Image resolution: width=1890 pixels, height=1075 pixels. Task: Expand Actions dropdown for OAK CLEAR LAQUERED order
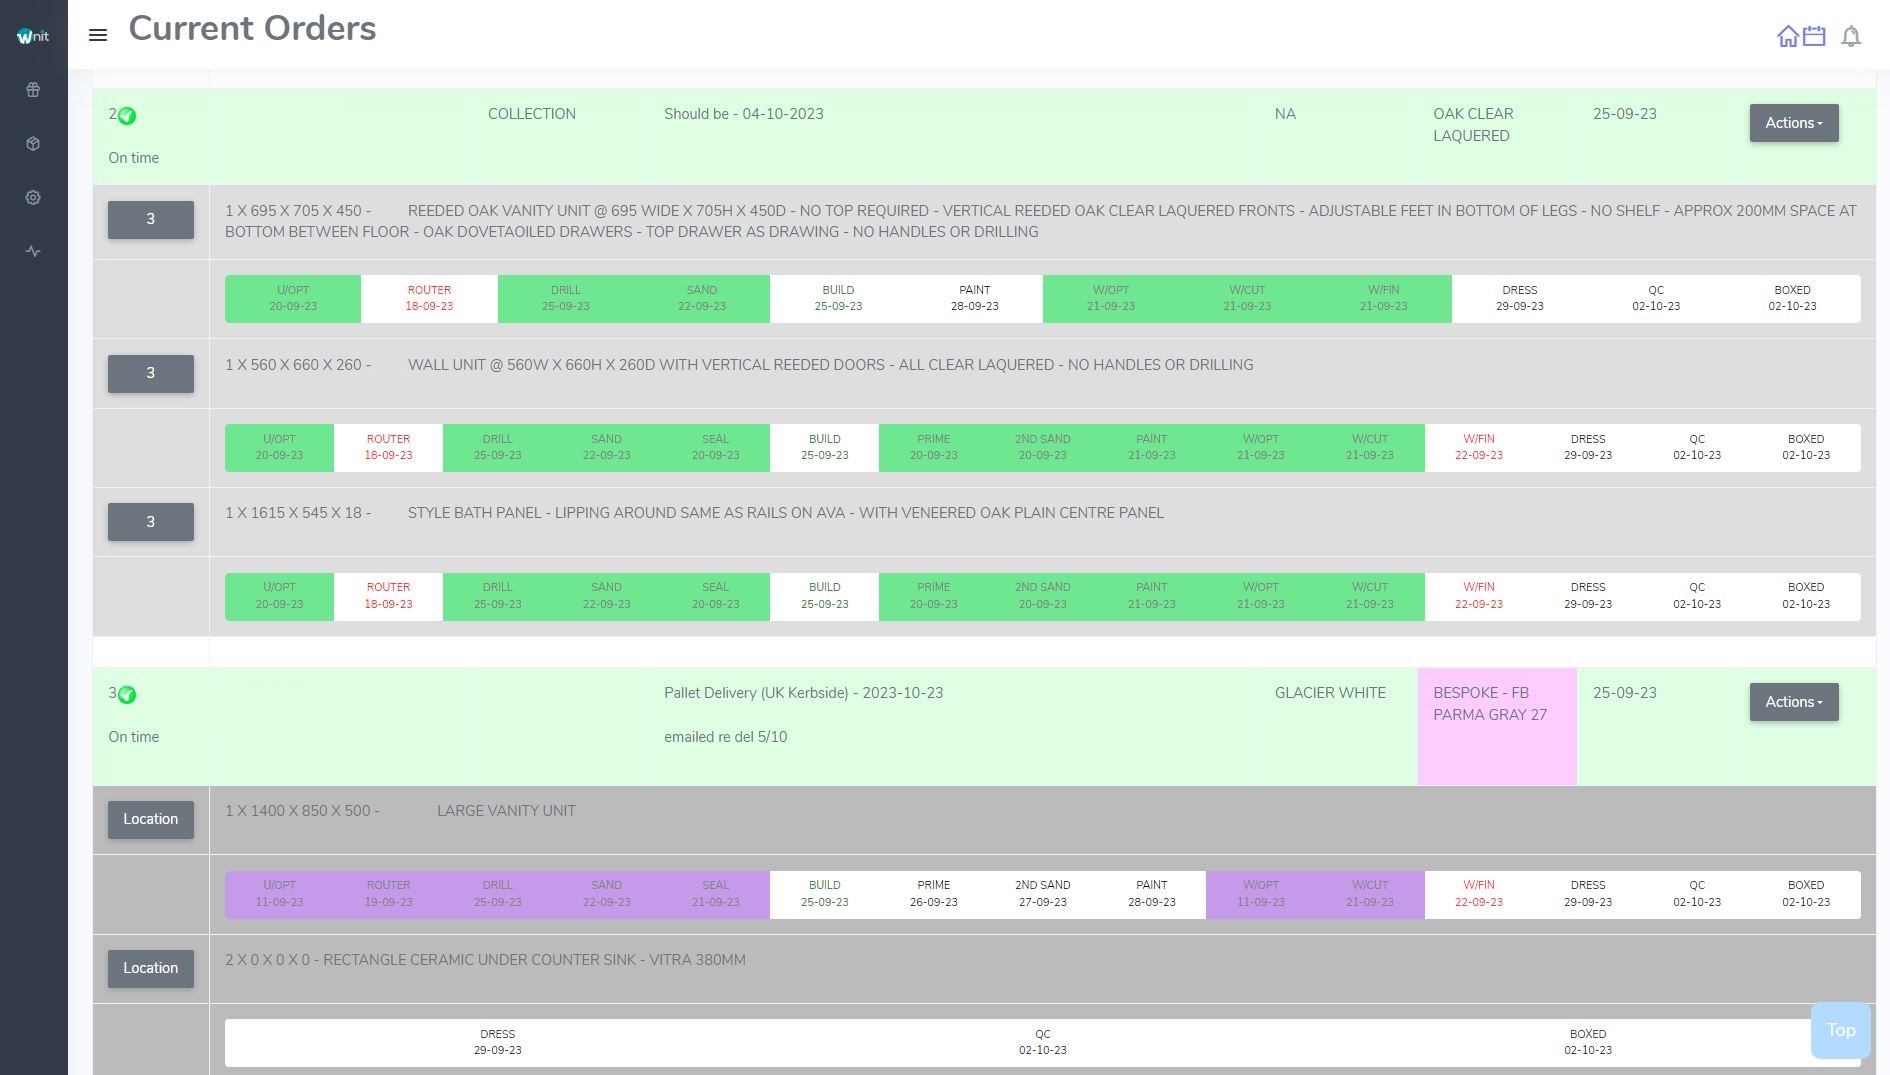1793,123
